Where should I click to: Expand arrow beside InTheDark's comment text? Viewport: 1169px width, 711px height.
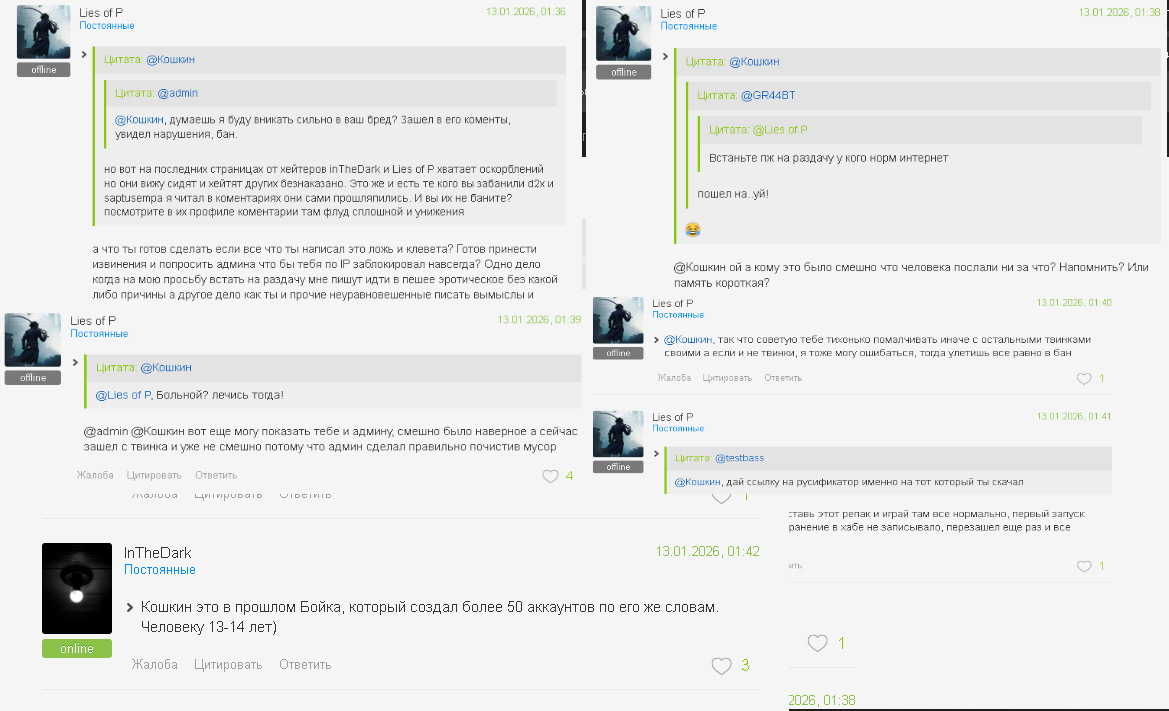(x=130, y=607)
